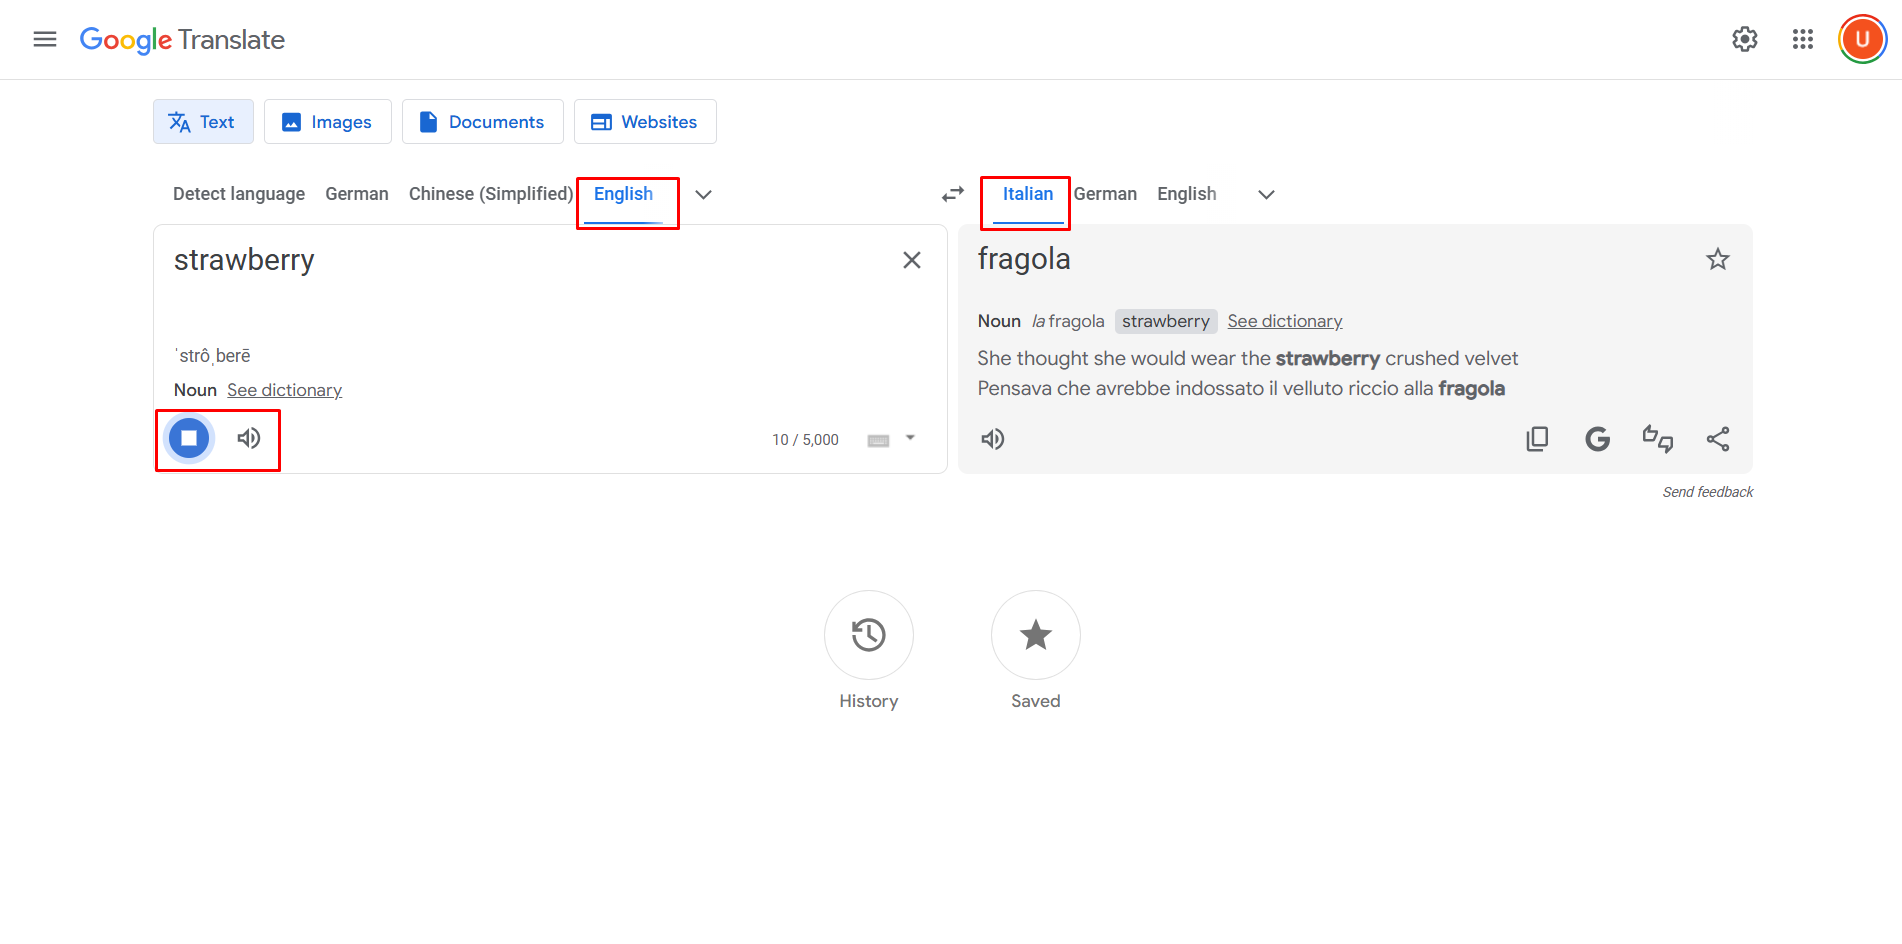1902x944 pixels.
Task: Open See dictionary for fragola
Action: click(1284, 320)
